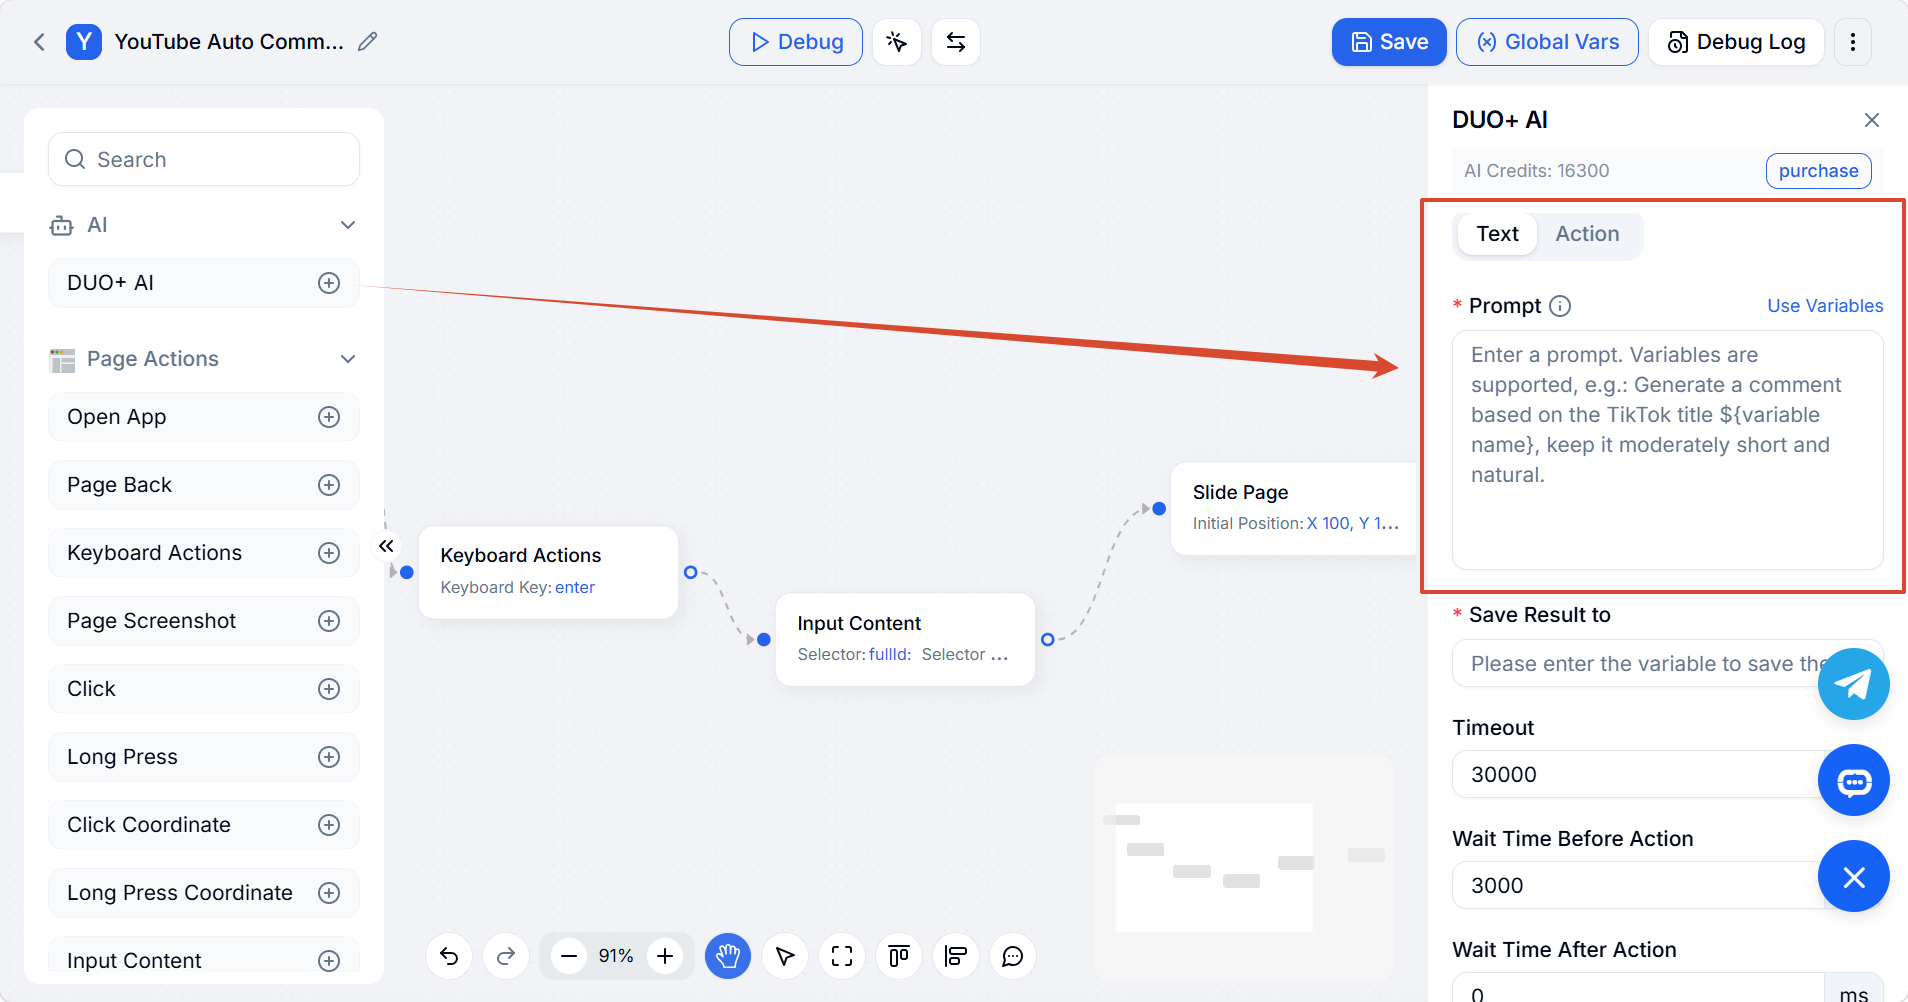The image size is (1908, 1002).
Task: Go back with the top-left arrow
Action: 39,42
